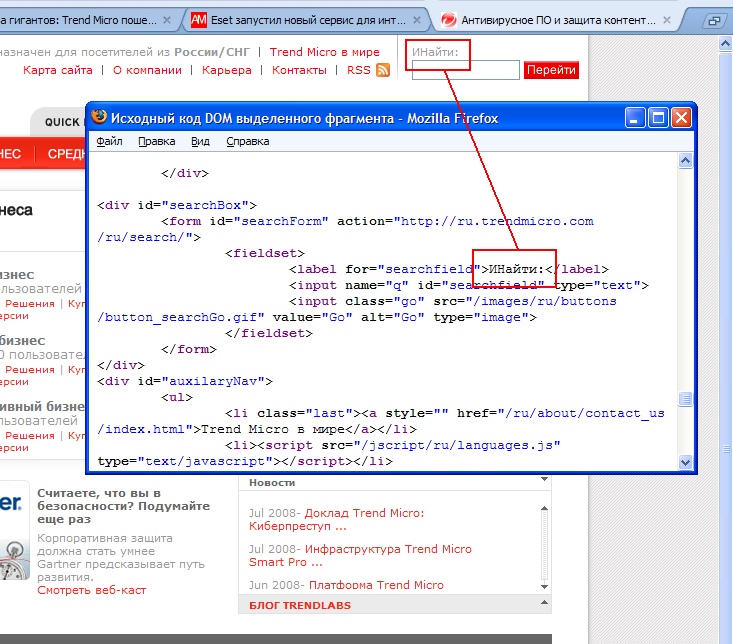Open the БЛОГ TRENDLABS heading

click(300, 605)
